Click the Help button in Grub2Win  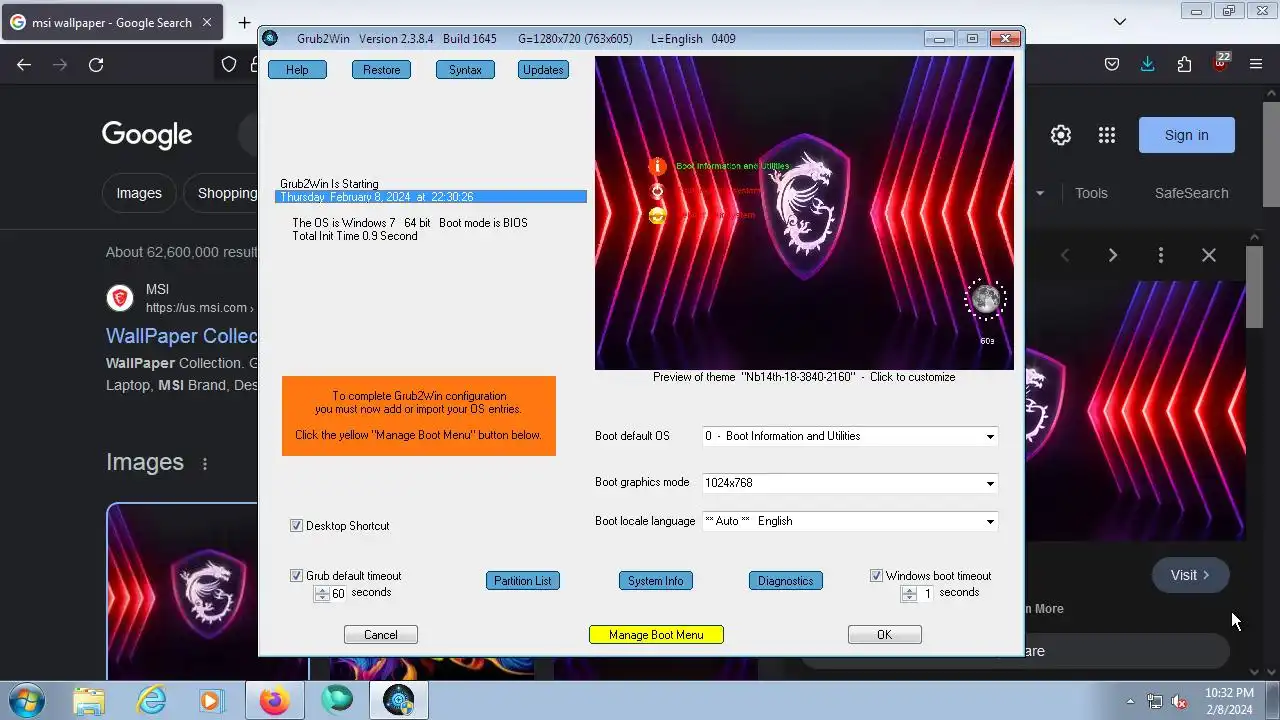click(x=297, y=70)
